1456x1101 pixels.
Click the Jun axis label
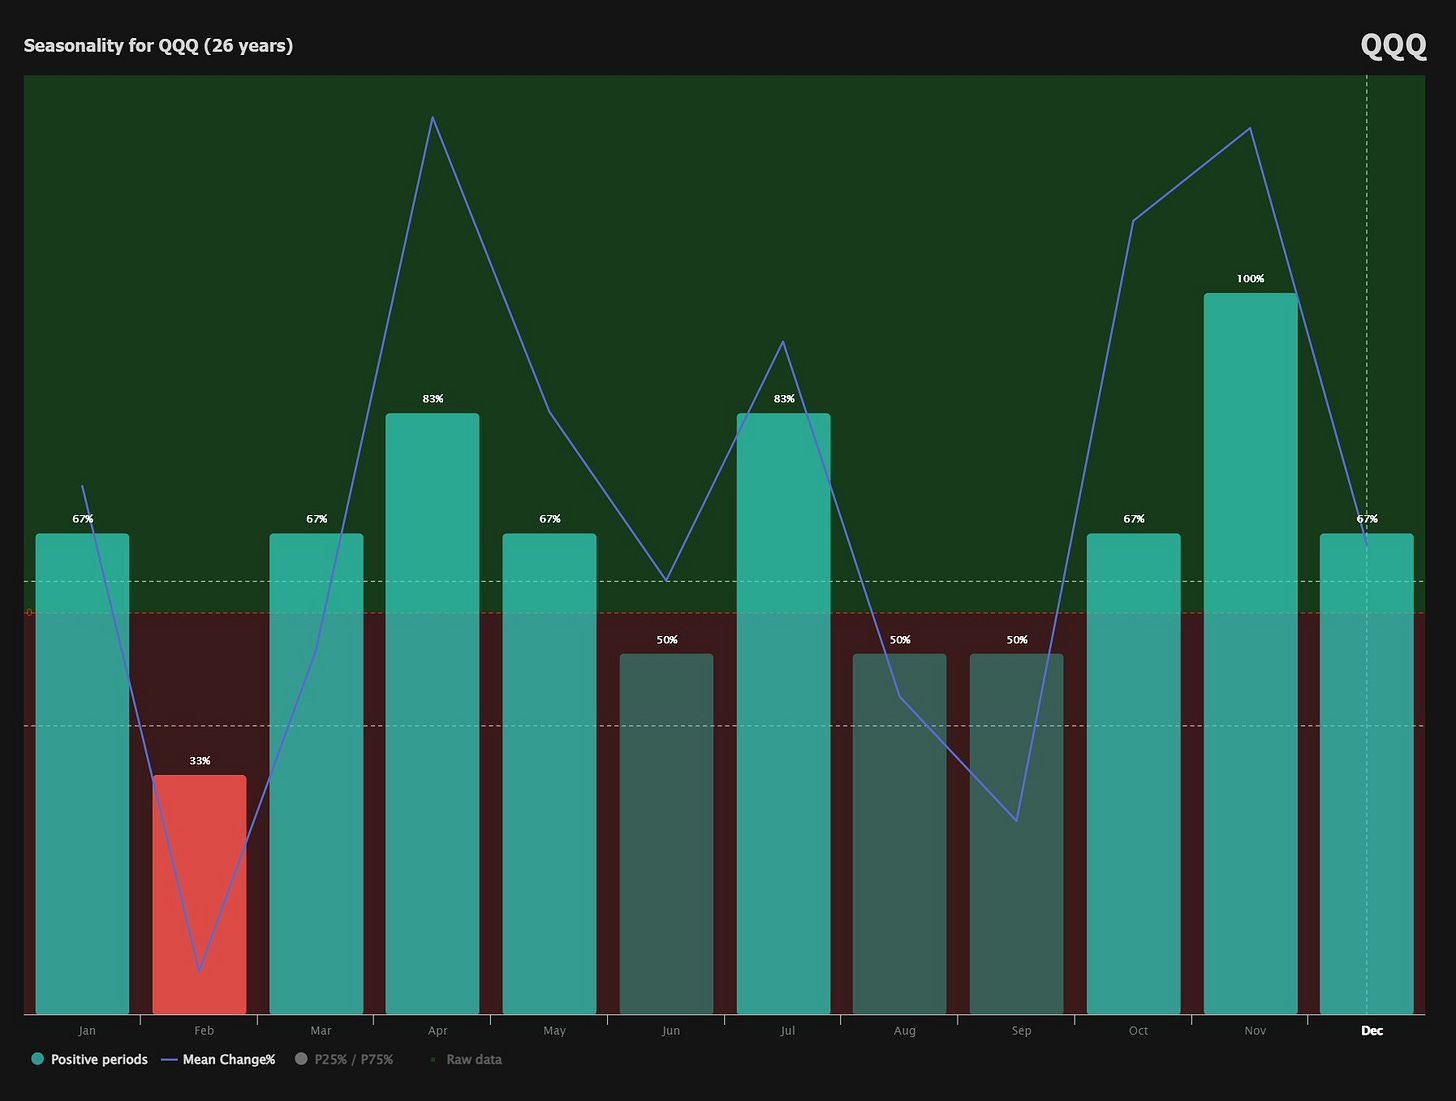click(671, 1030)
